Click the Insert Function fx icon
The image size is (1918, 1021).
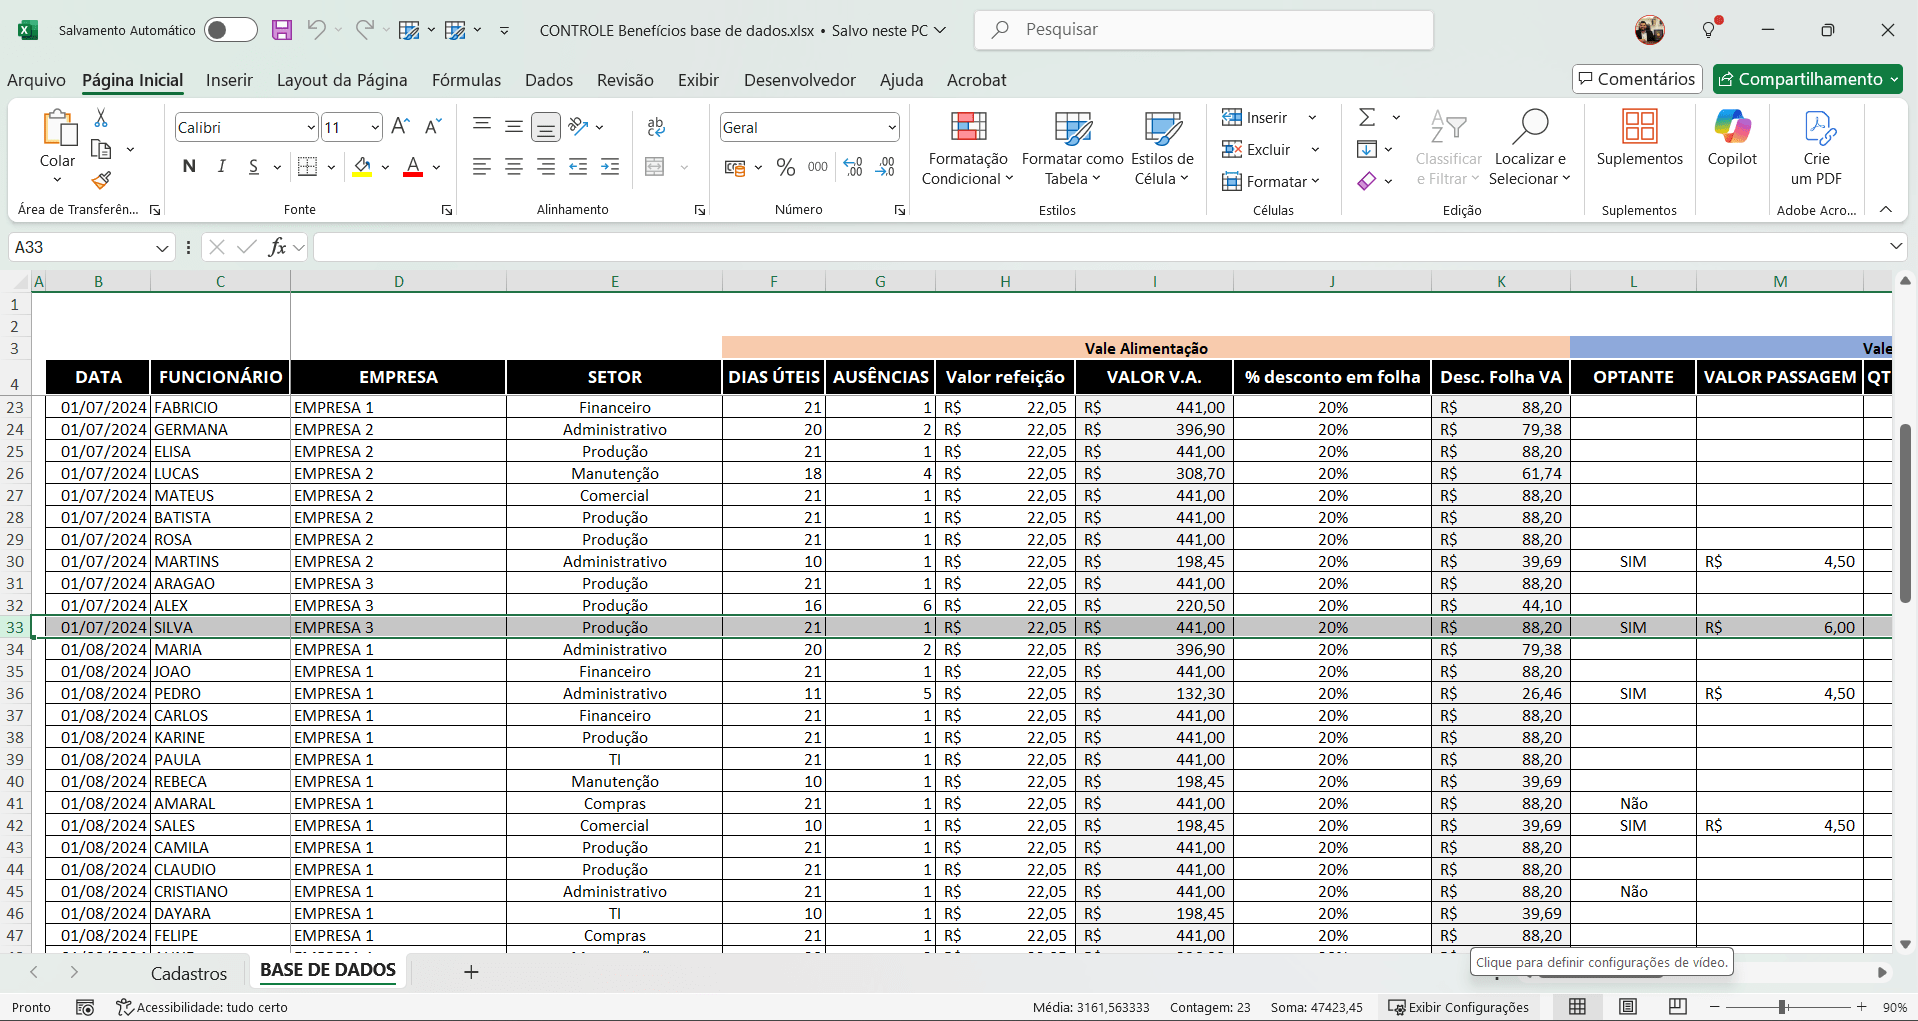(x=277, y=247)
